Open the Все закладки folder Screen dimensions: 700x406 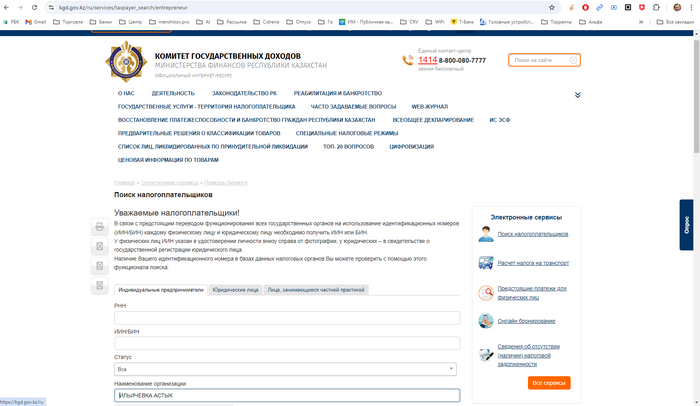click(x=675, y=22)
